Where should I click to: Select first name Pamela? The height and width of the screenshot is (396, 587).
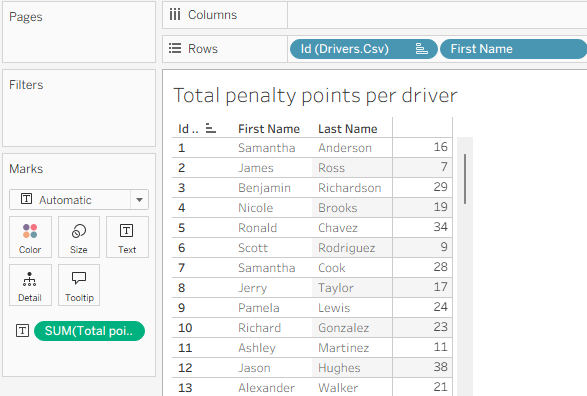pos(259,308)
